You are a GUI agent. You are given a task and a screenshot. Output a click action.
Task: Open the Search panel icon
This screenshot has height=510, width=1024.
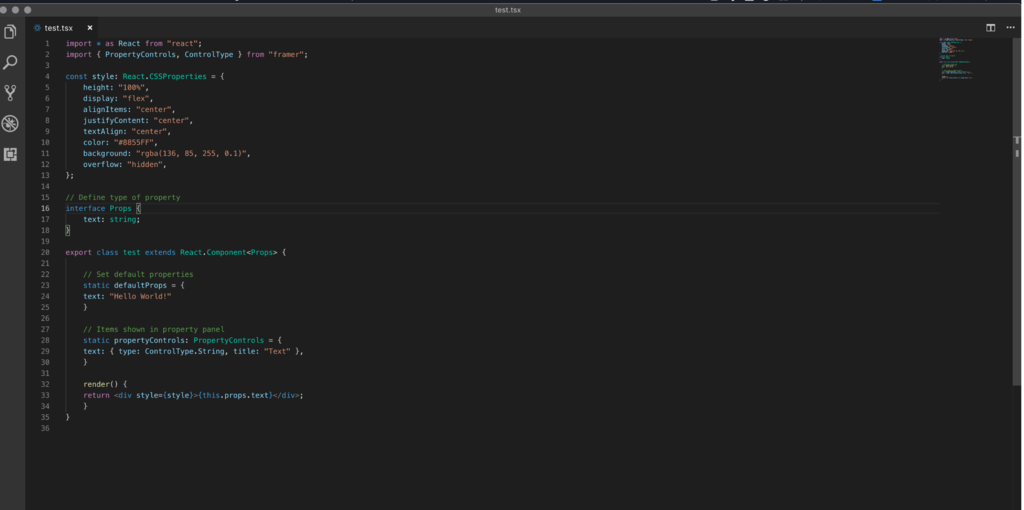tap(10, 62)
